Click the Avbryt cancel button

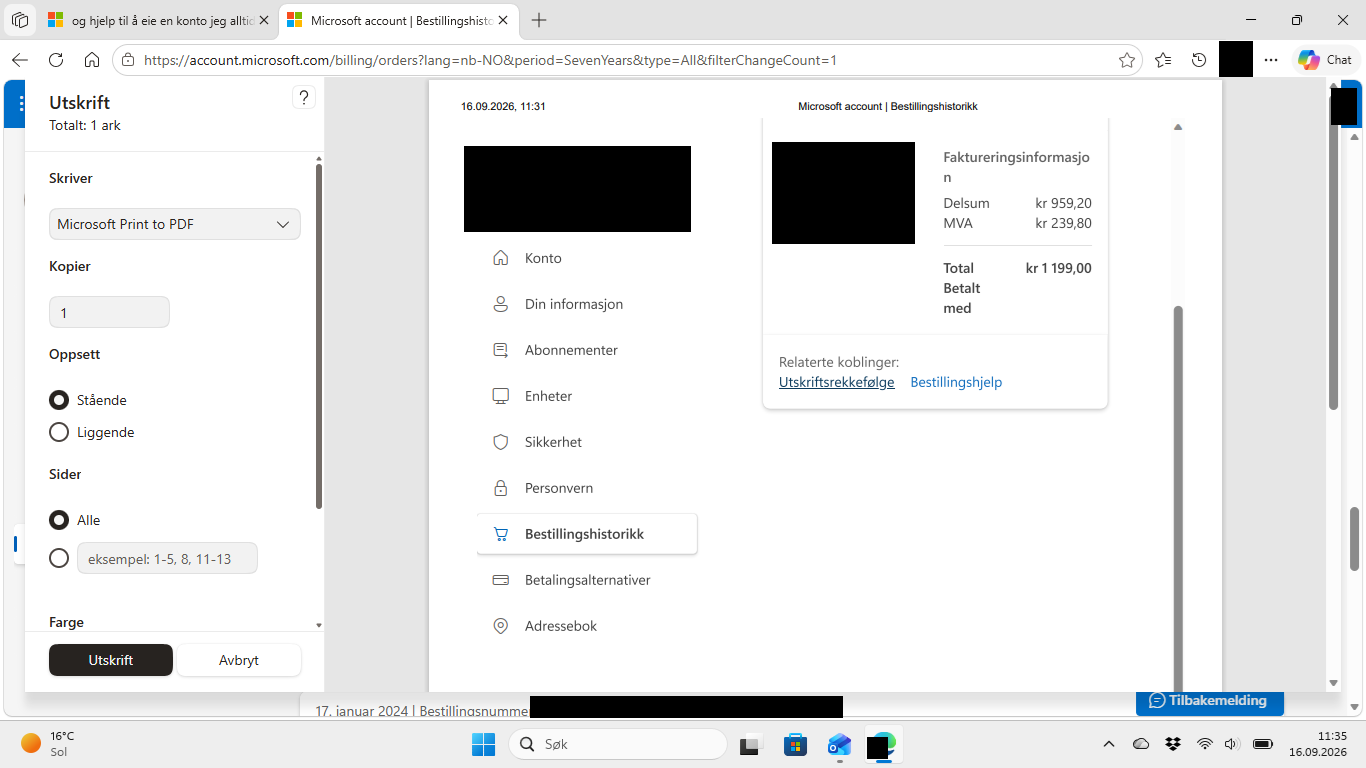(x=239, y=660)
